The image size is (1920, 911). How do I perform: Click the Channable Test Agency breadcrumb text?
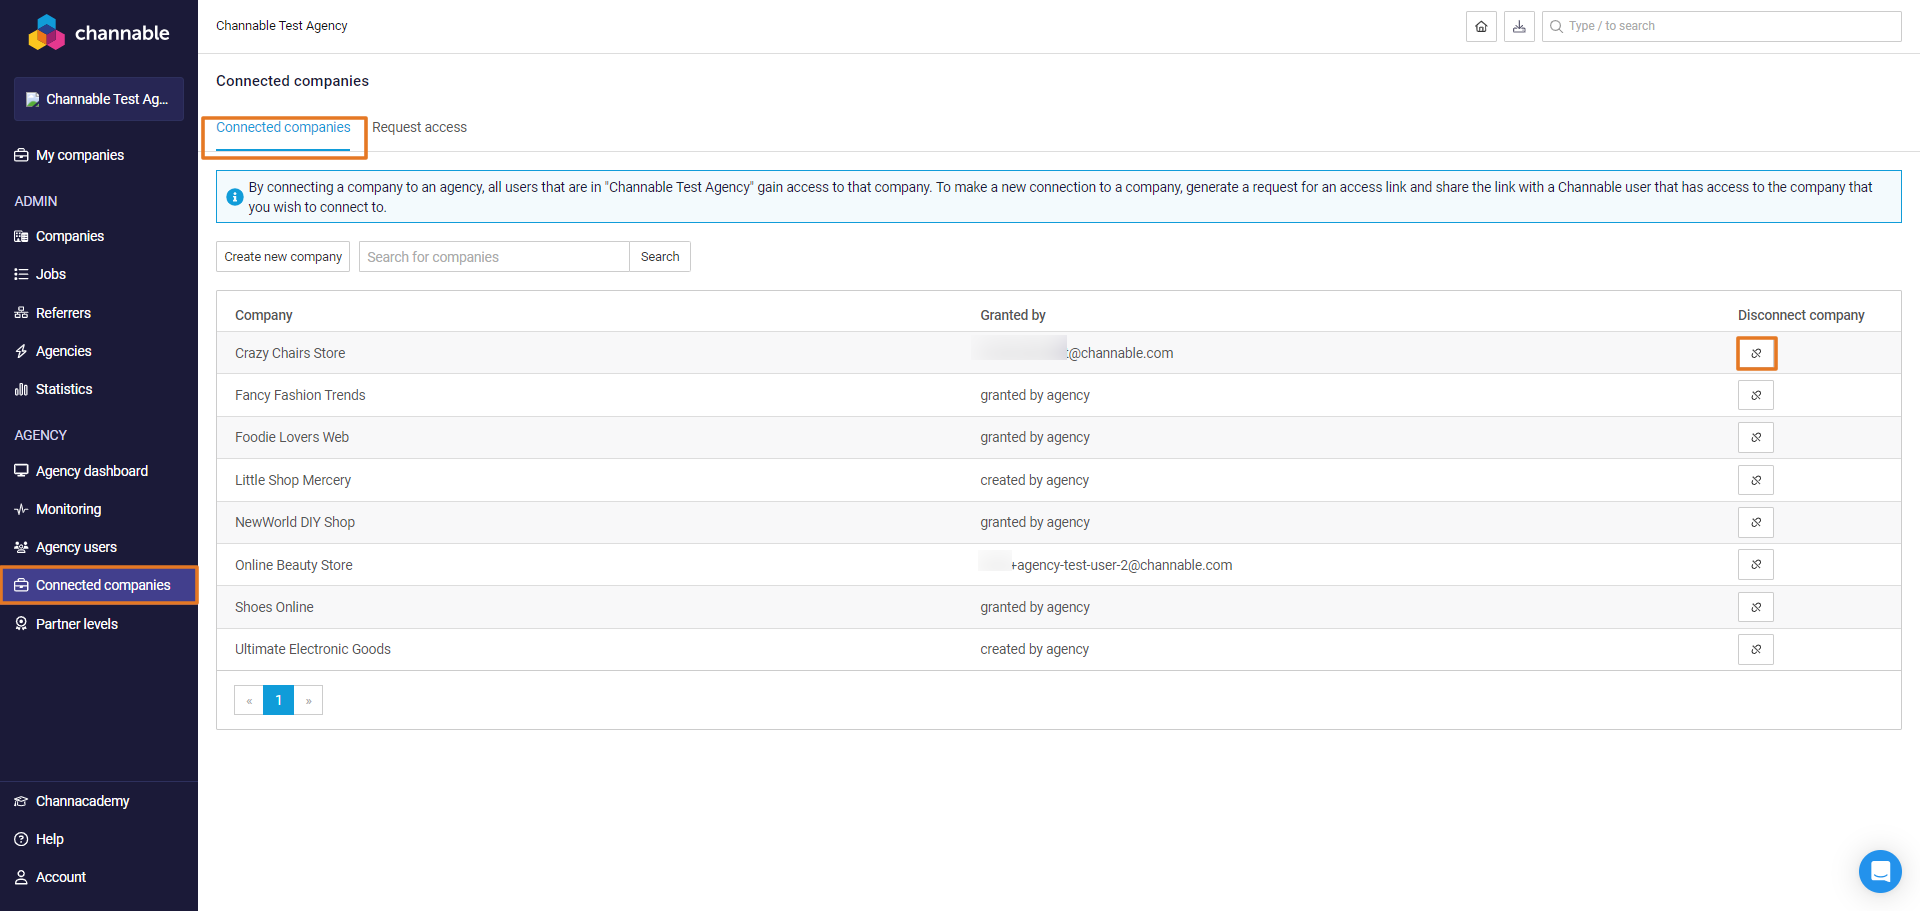282,26
